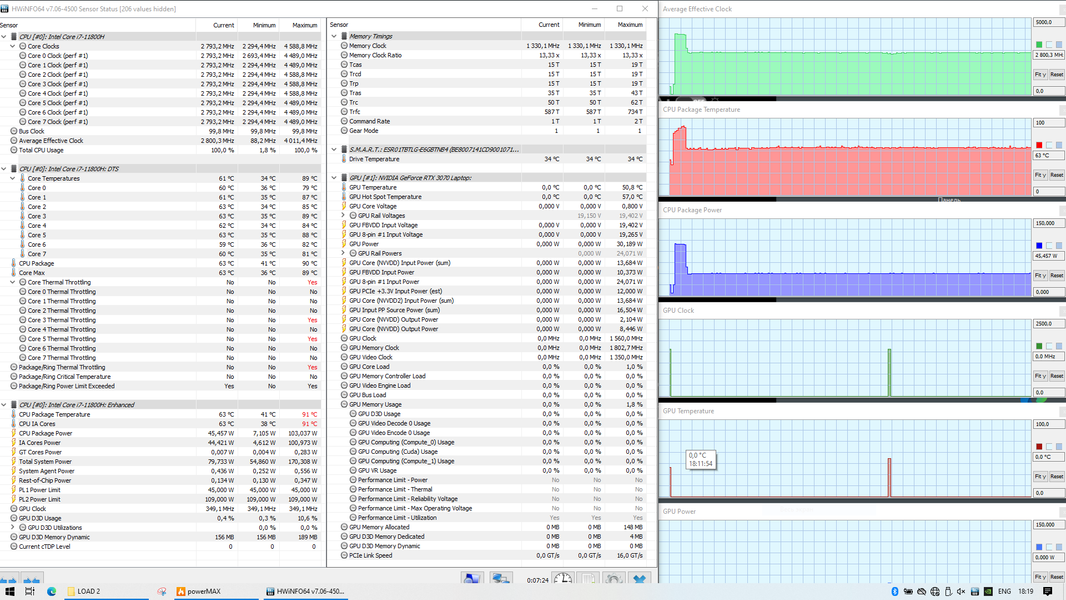This screenshot has height=600, width=1066.
Task: Click the expand-columns arrows icon in bottom toolbar
Action: 10,580
